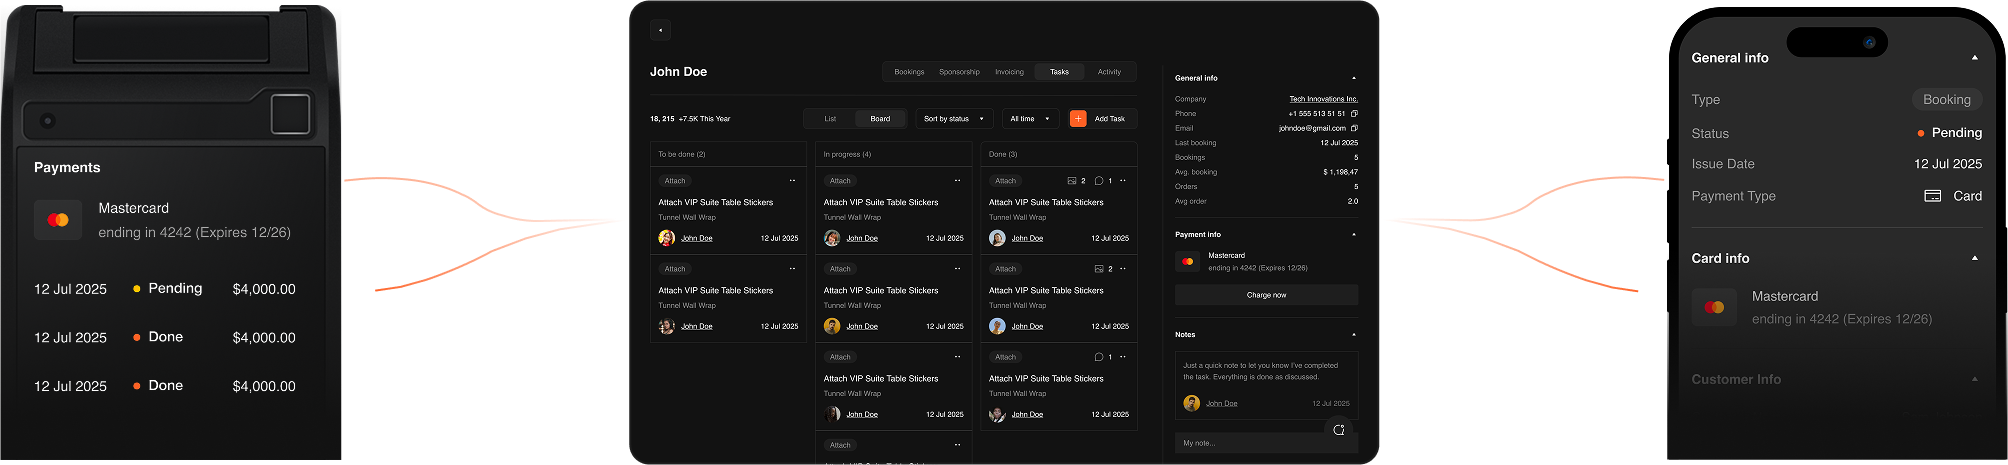The image size is (2008, 465).
Task: Click the $ 1,198,47 average booking value
Action: click(x=1340, y=172)
